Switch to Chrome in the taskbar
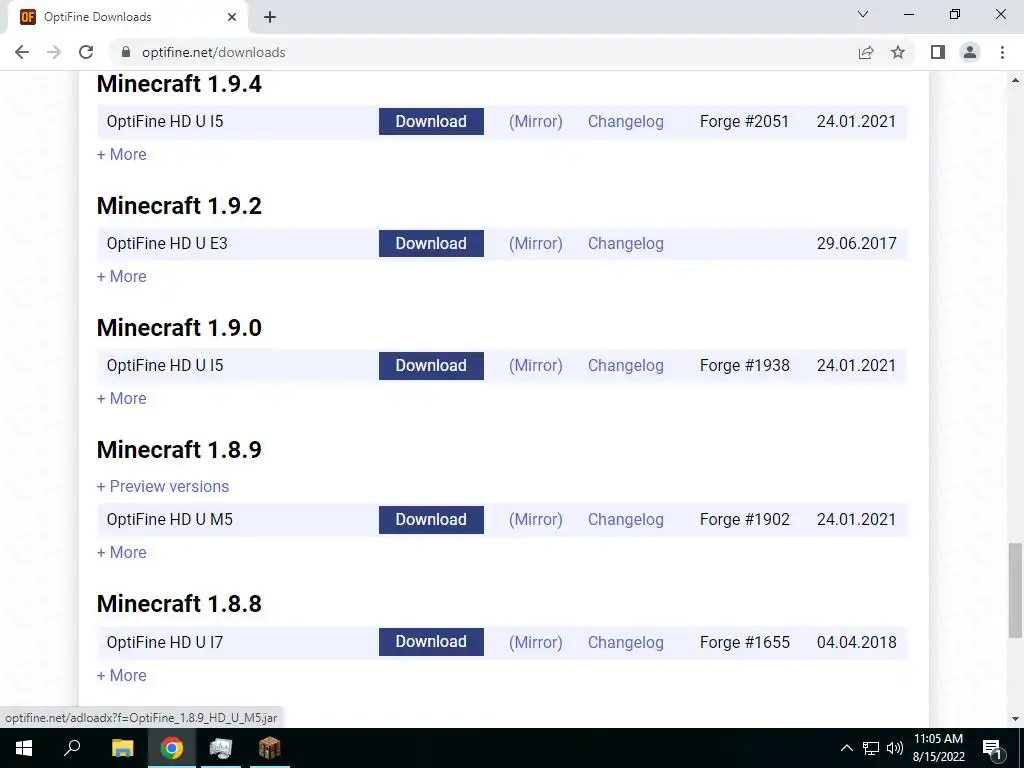1024x768 pixels. (x=172, y=748)
